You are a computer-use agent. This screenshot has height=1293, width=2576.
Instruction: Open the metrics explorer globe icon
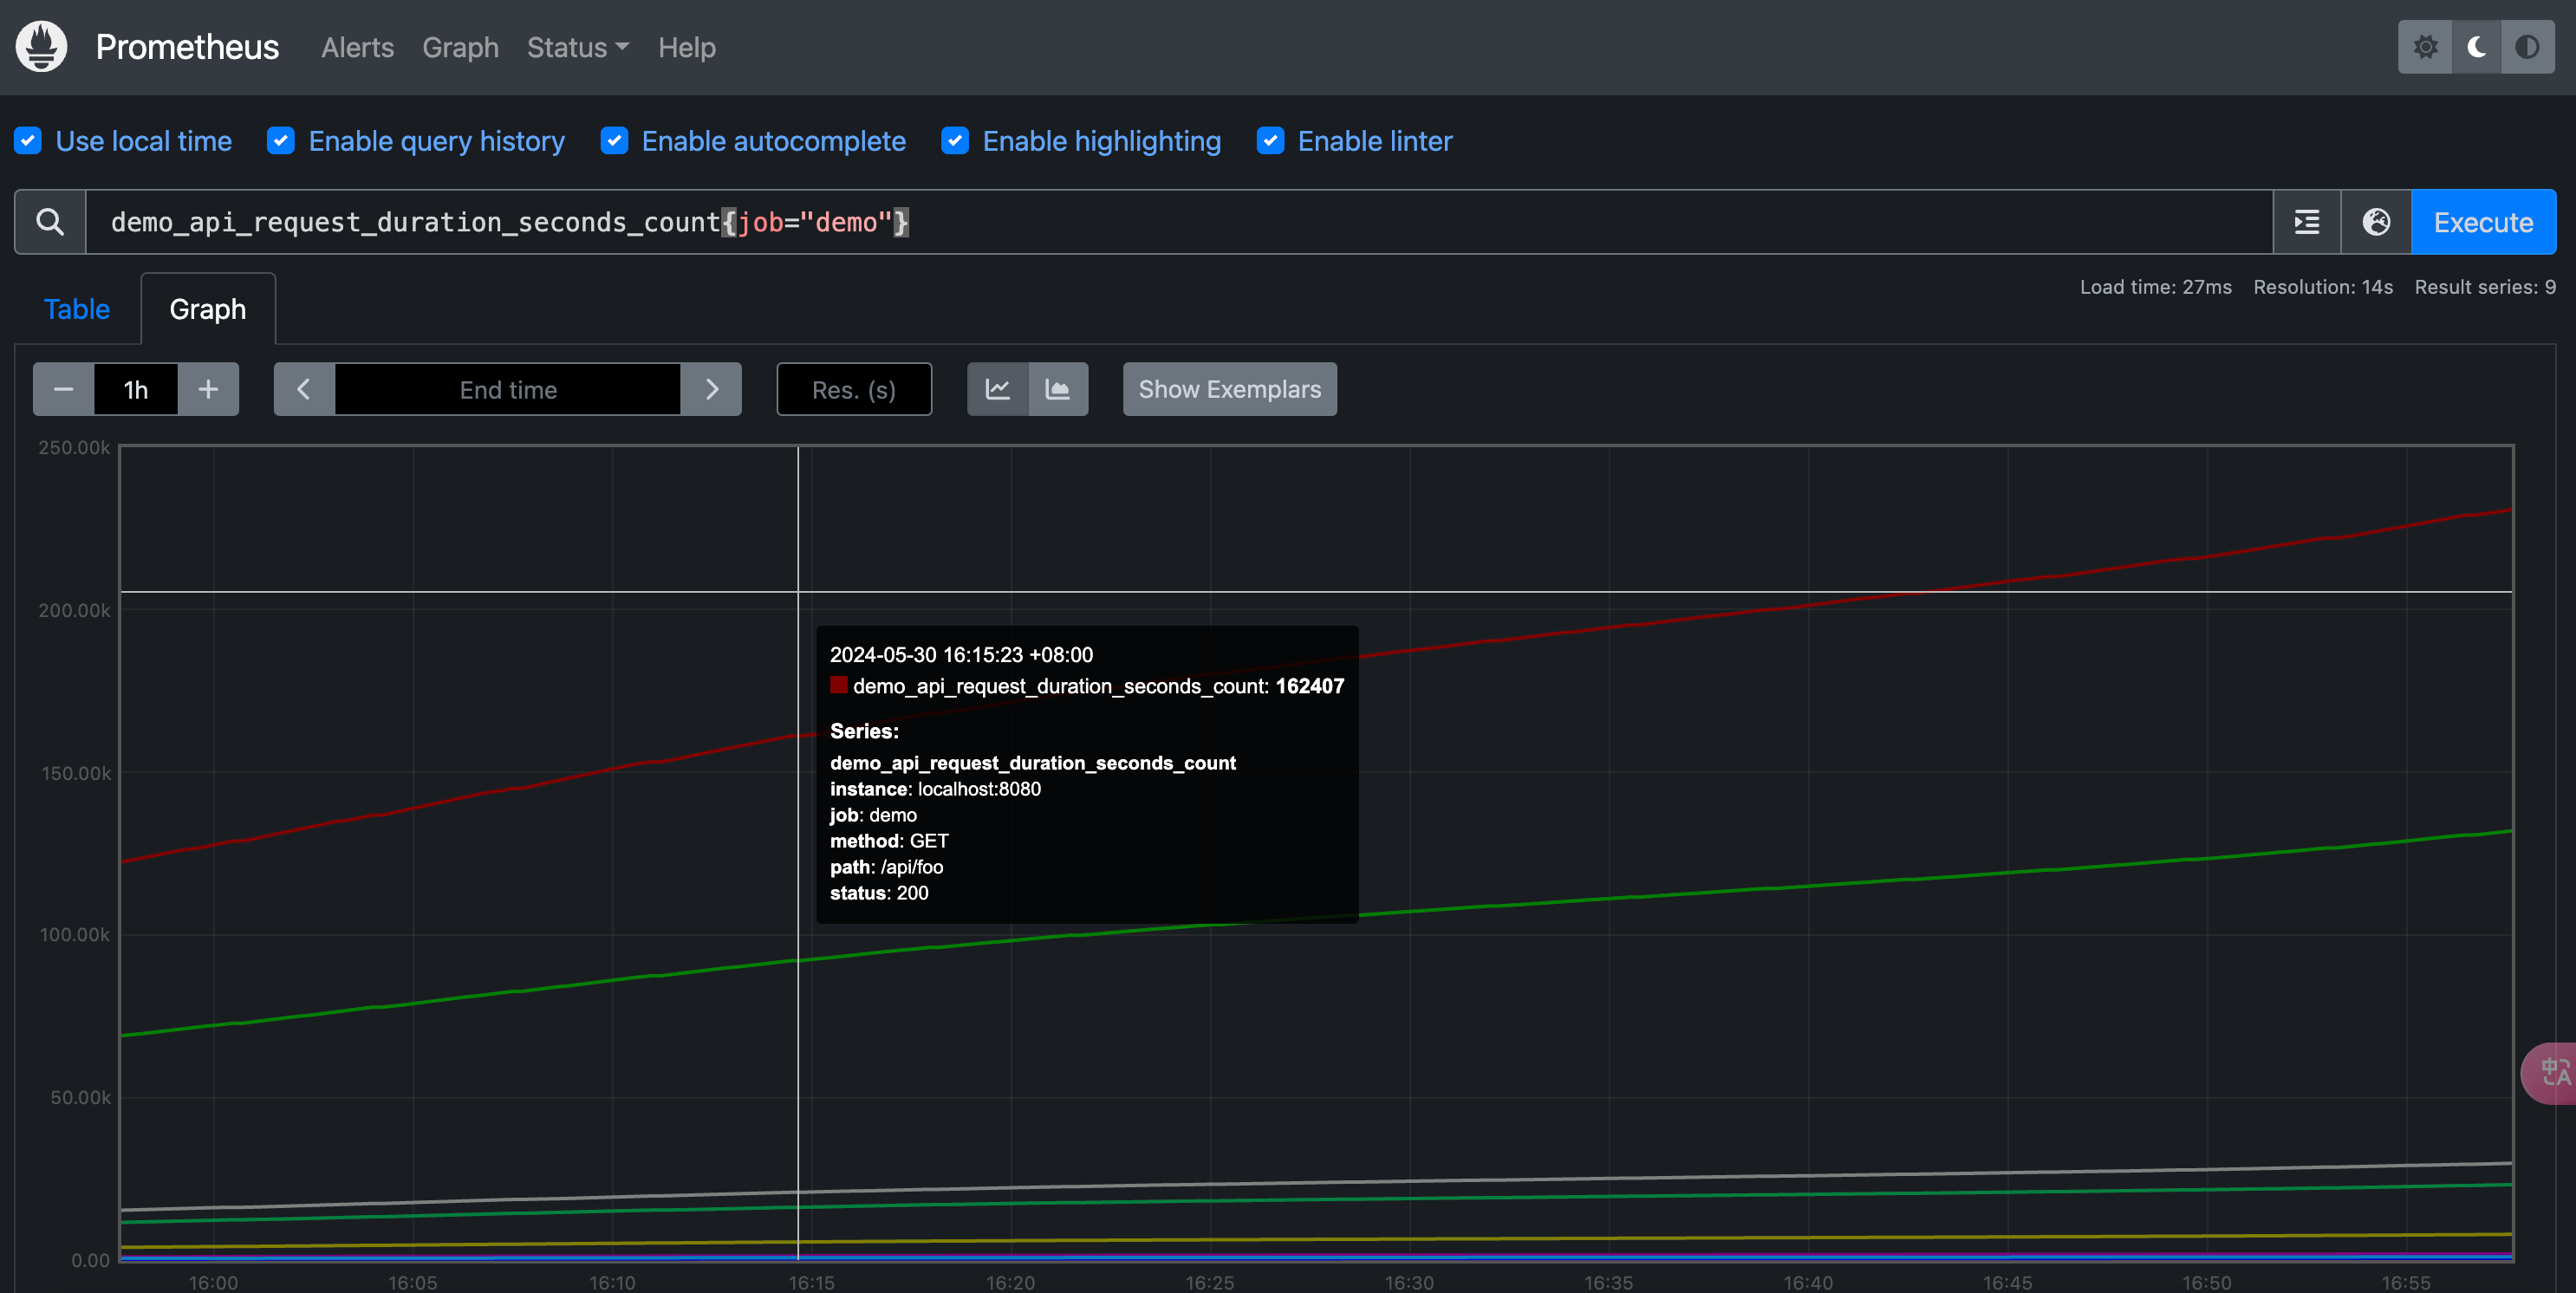tap(2376, 222)
